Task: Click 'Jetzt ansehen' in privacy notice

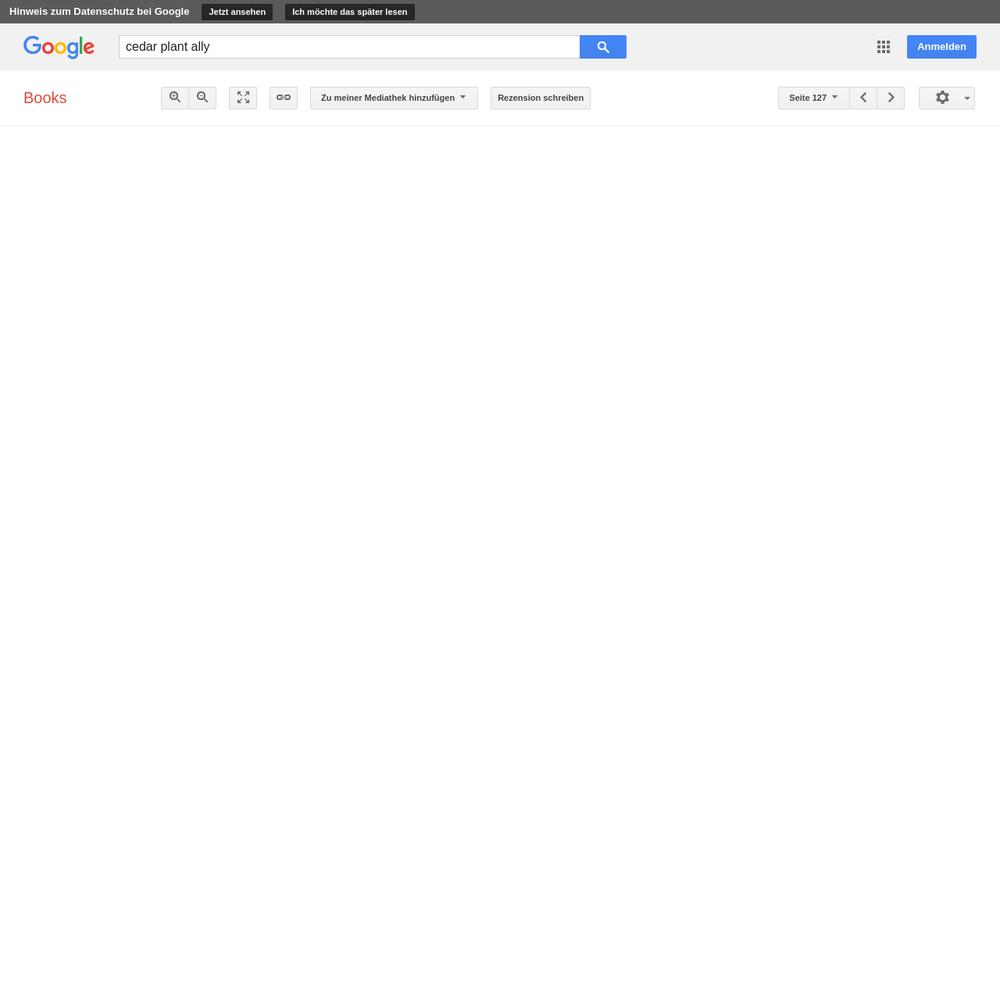Action: pyautogui.click(x=237, y=11)
